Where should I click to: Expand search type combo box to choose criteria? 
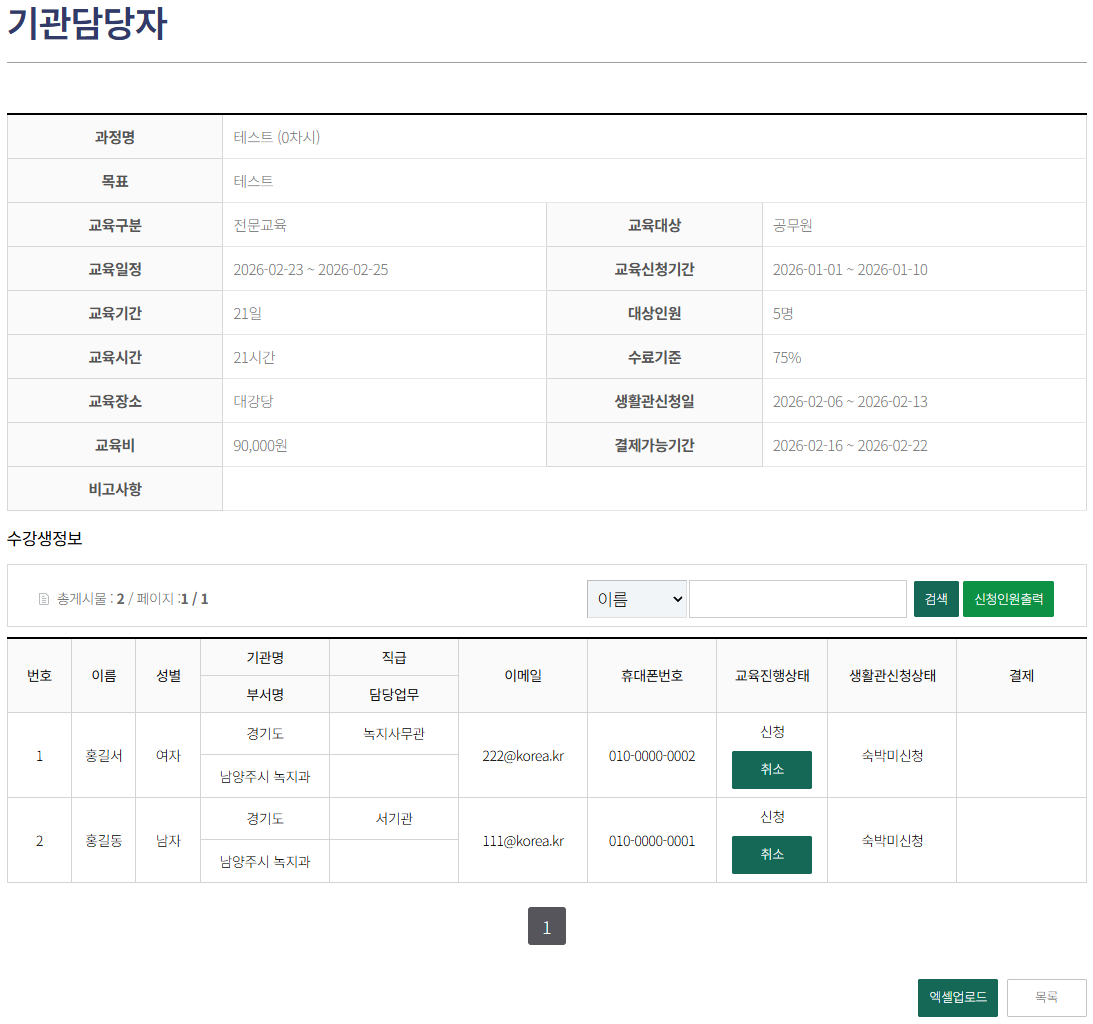pos(637,598)
